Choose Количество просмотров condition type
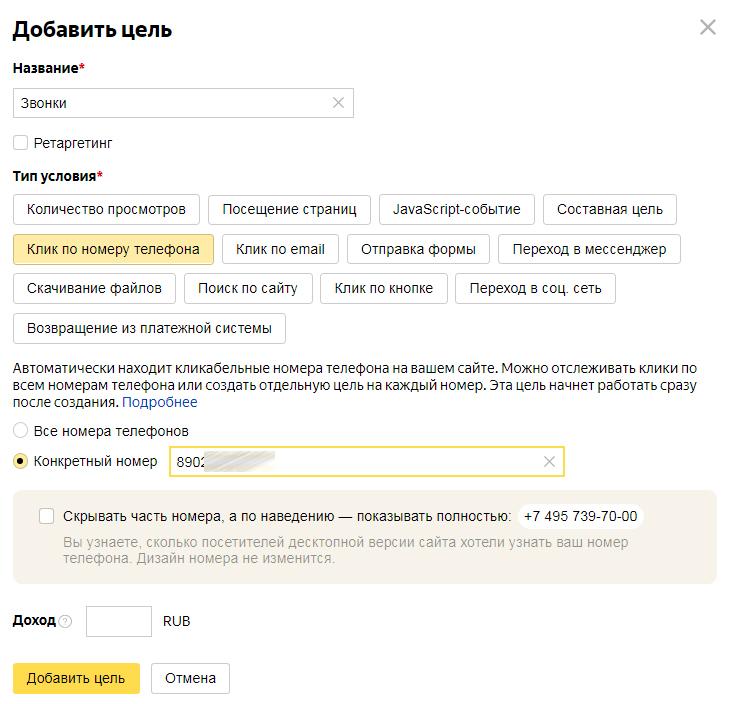 106,209
